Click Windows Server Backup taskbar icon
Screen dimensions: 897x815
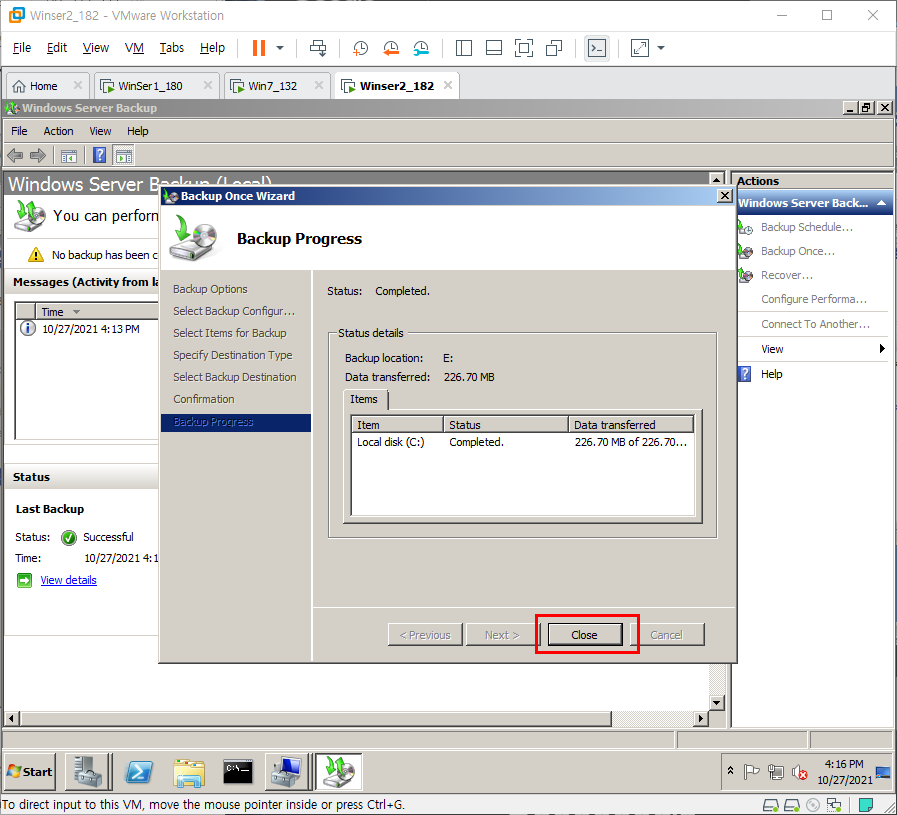coord(339,772)
